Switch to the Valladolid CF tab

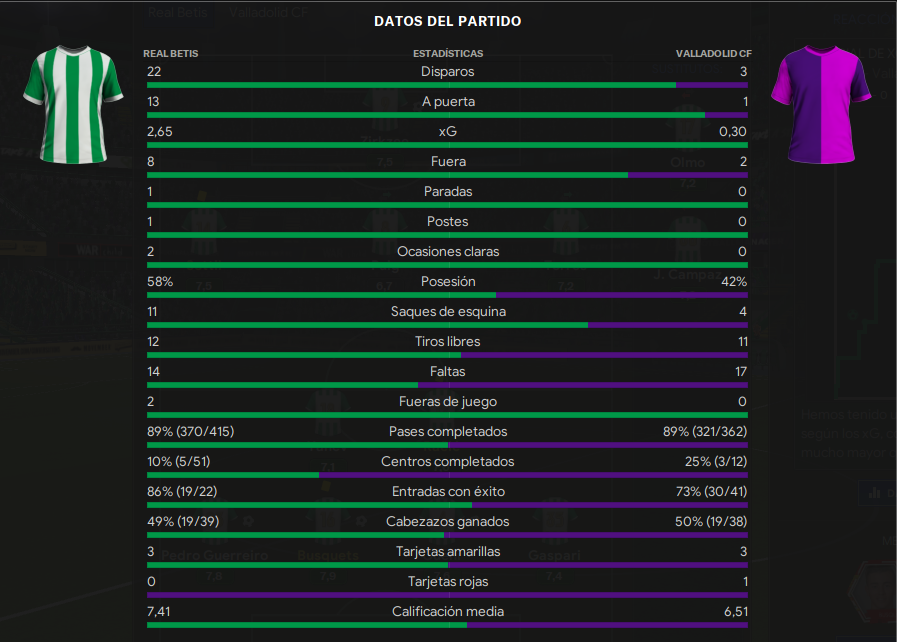tap(268, 12)
